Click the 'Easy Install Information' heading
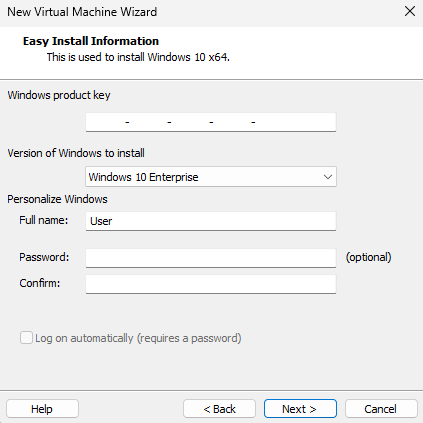This screenshot has height=423, width=423. (x=91, y=41)
